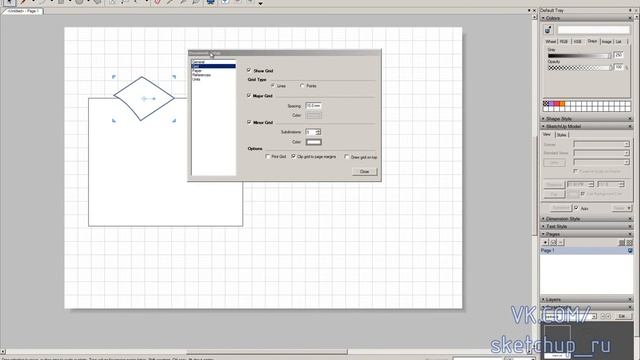The image size is (640, 360).
Task: Toggle Page 1 presentation visibility icon
Action: coord(630,251)
